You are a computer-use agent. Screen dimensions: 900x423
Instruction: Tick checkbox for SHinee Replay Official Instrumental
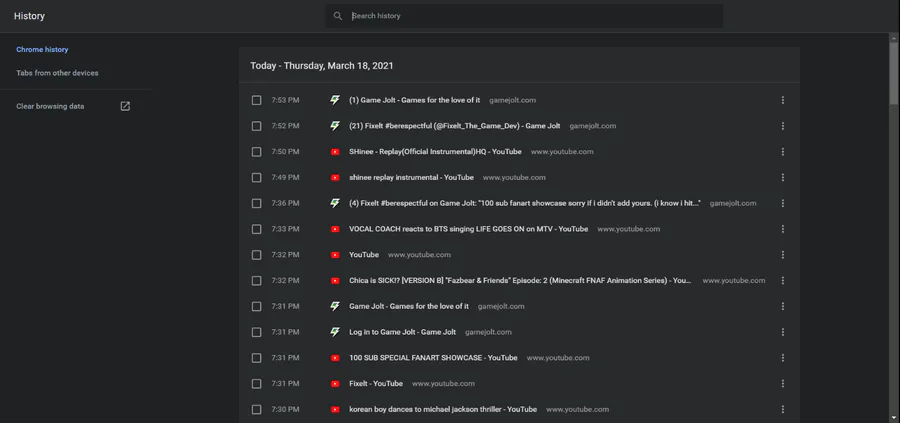click(x=257, y=152)
